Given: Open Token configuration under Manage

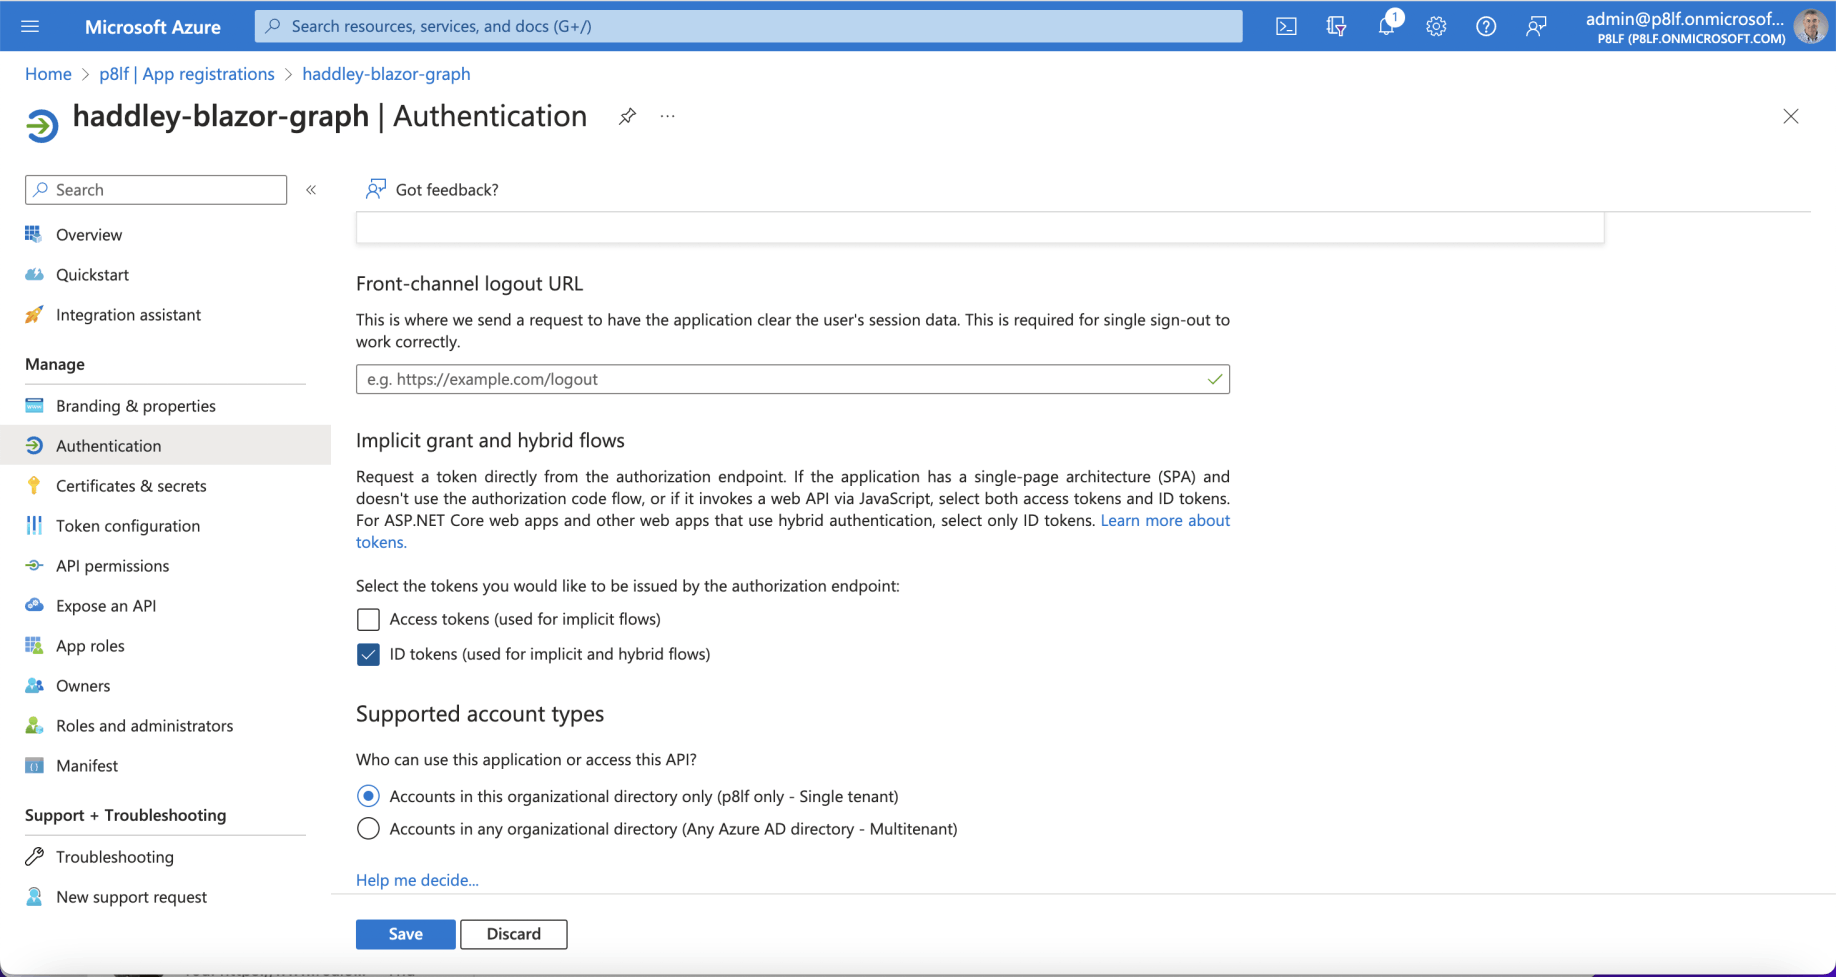Looking at the screenshot, I should [x=127, y=525].
